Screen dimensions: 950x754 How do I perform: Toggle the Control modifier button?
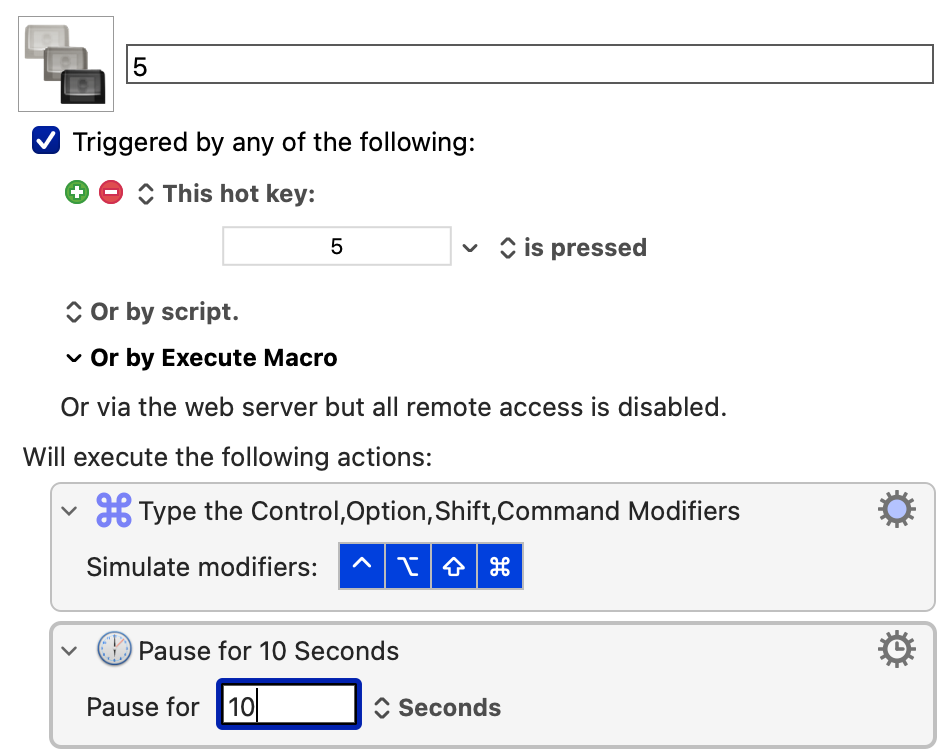[x=362, y=566]
